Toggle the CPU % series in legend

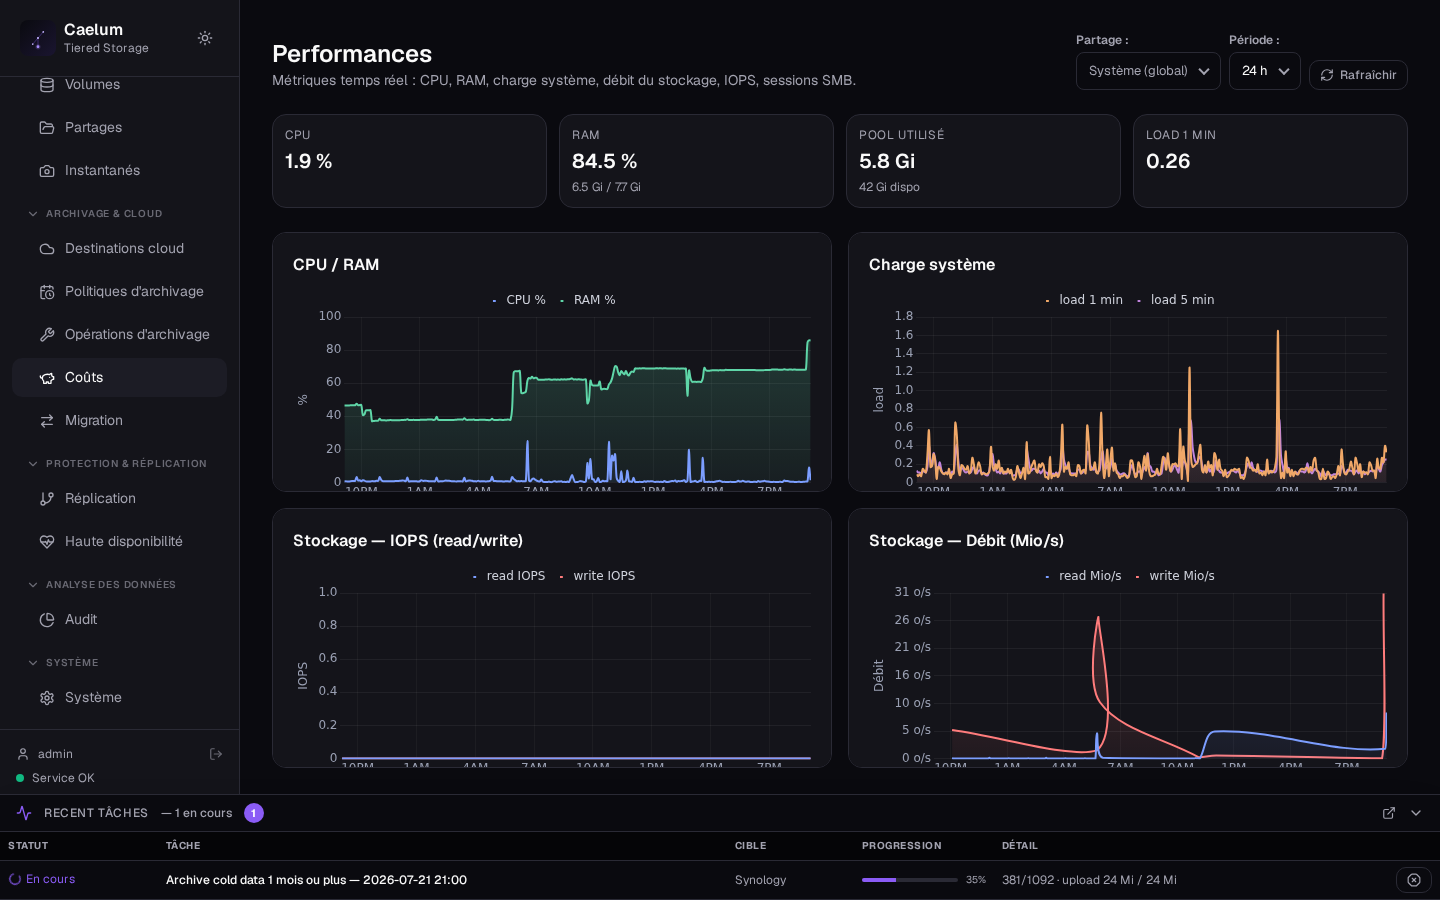click(519, 300)
